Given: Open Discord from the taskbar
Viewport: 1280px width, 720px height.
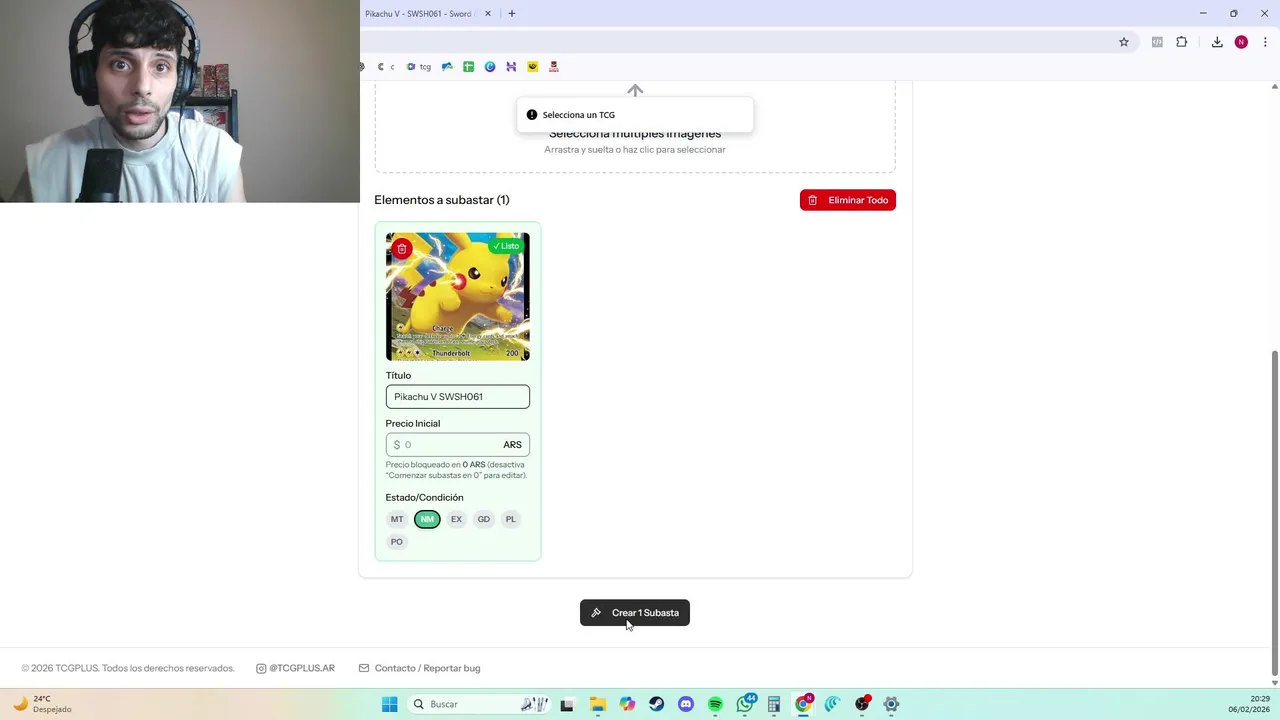Looking at the screenshot, I should click(x=686, y=704).
